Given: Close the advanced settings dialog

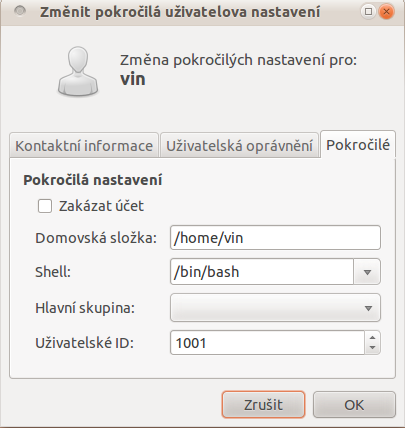Looking at the screenshot, I should pyautogui.click(x=387, y=12).
